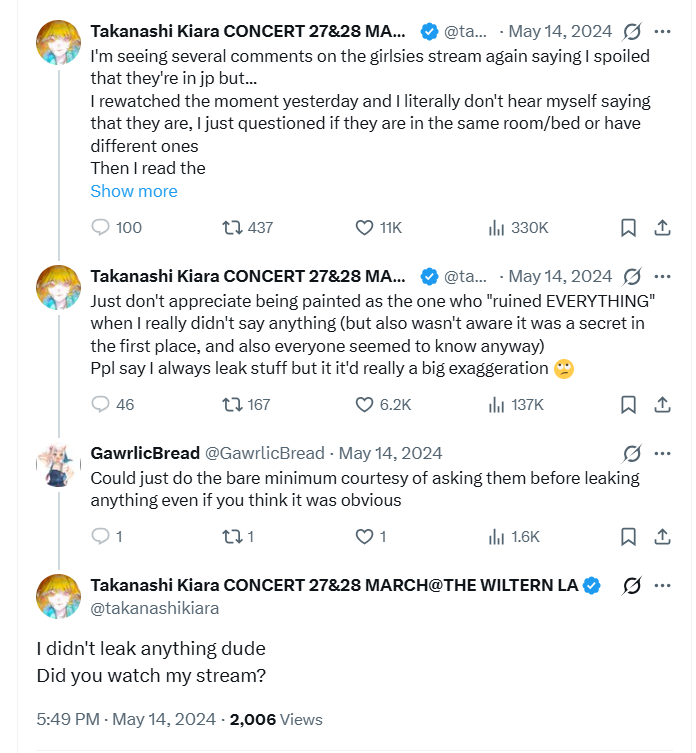Open the 5:49 PM May 14, 2024 timestamp
This screenshot has width=696, height=753.
click(x=127, y=719)
